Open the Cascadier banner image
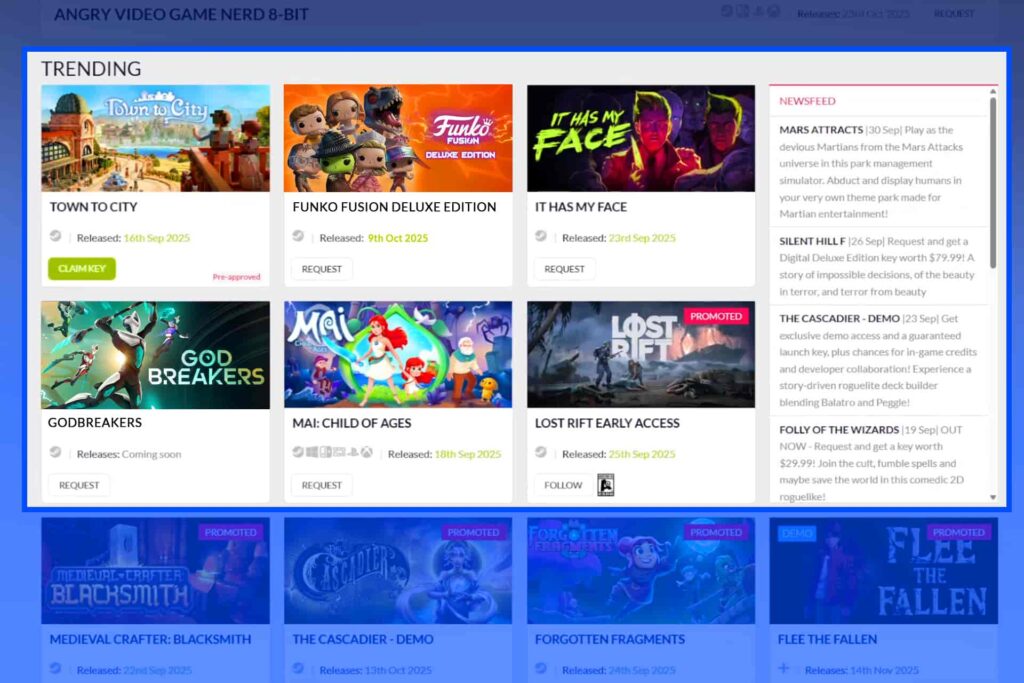This screenshot has width=1024, height=683. click(398, 571)
